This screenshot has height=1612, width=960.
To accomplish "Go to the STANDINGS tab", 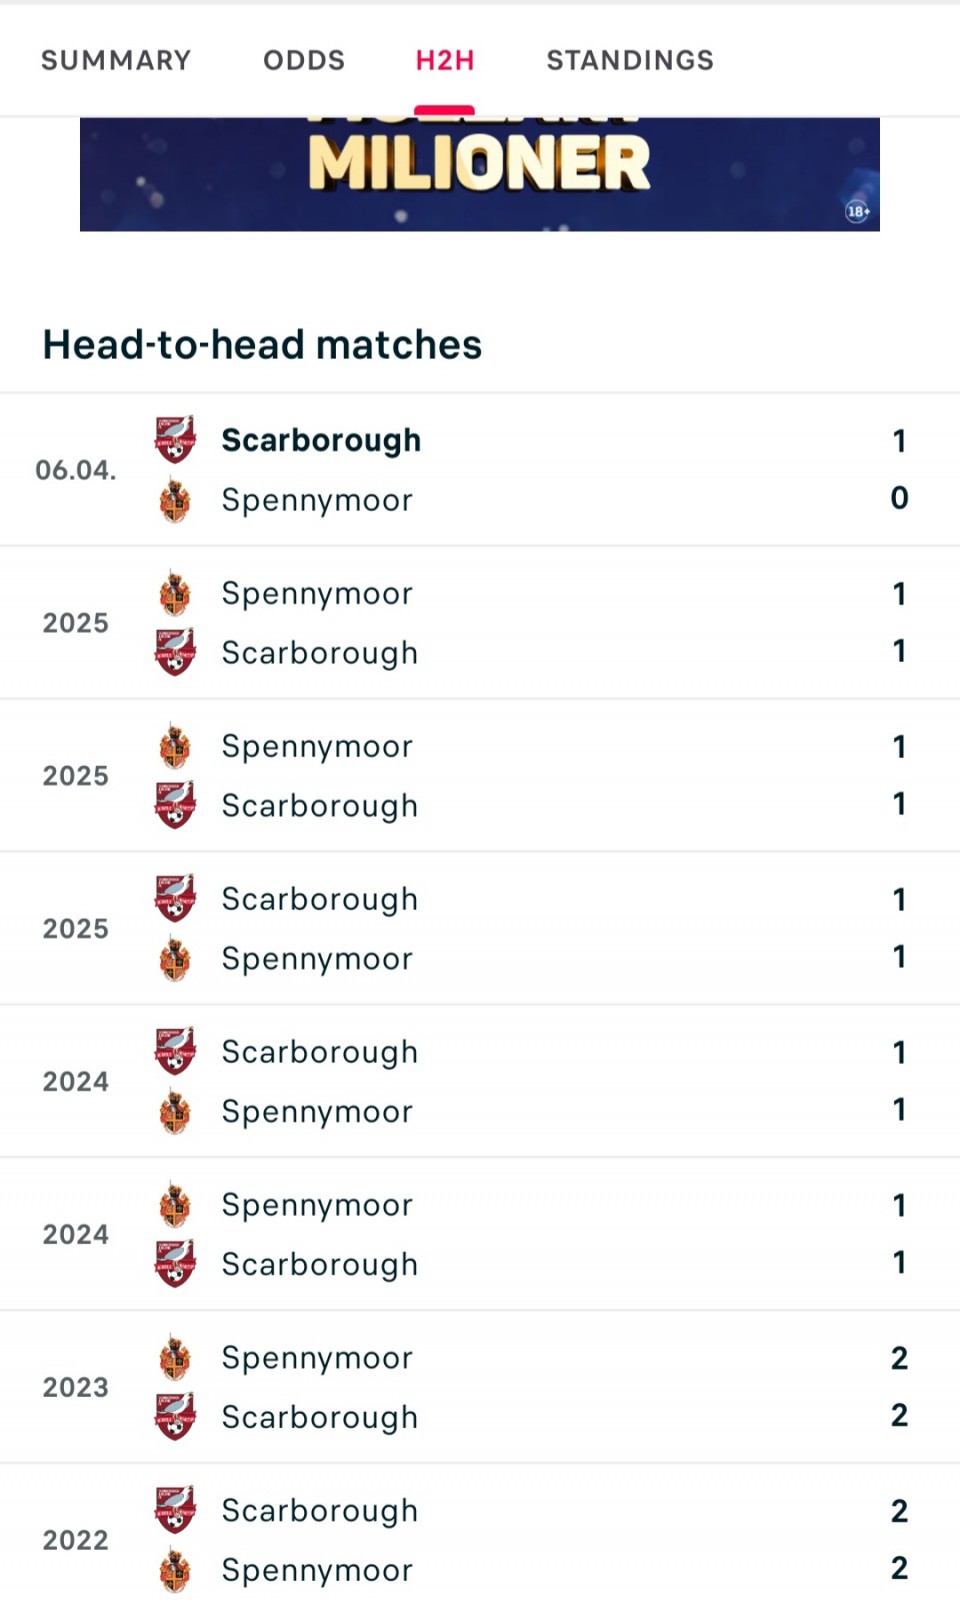I will pos(630,60).
